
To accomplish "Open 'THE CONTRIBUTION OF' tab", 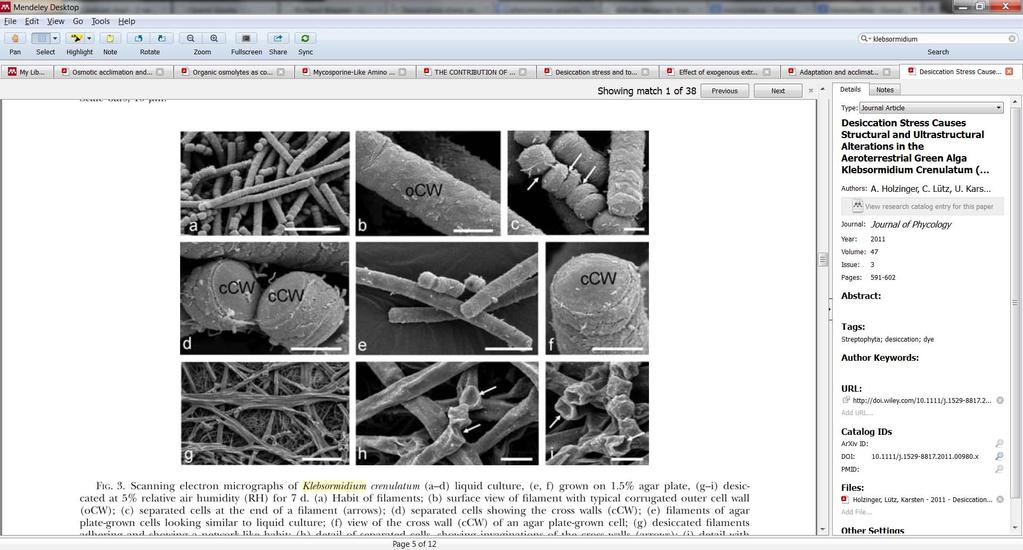I will click(x=474, y=72).
